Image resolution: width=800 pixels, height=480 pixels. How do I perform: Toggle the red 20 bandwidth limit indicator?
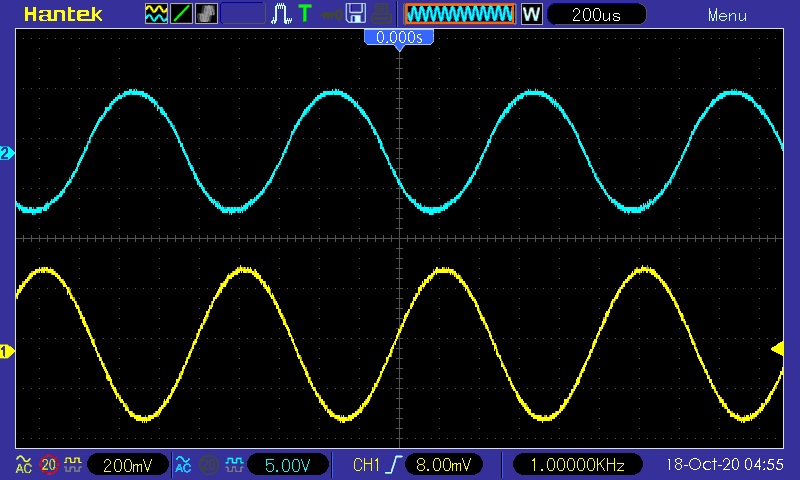click(x=48, y=465)
